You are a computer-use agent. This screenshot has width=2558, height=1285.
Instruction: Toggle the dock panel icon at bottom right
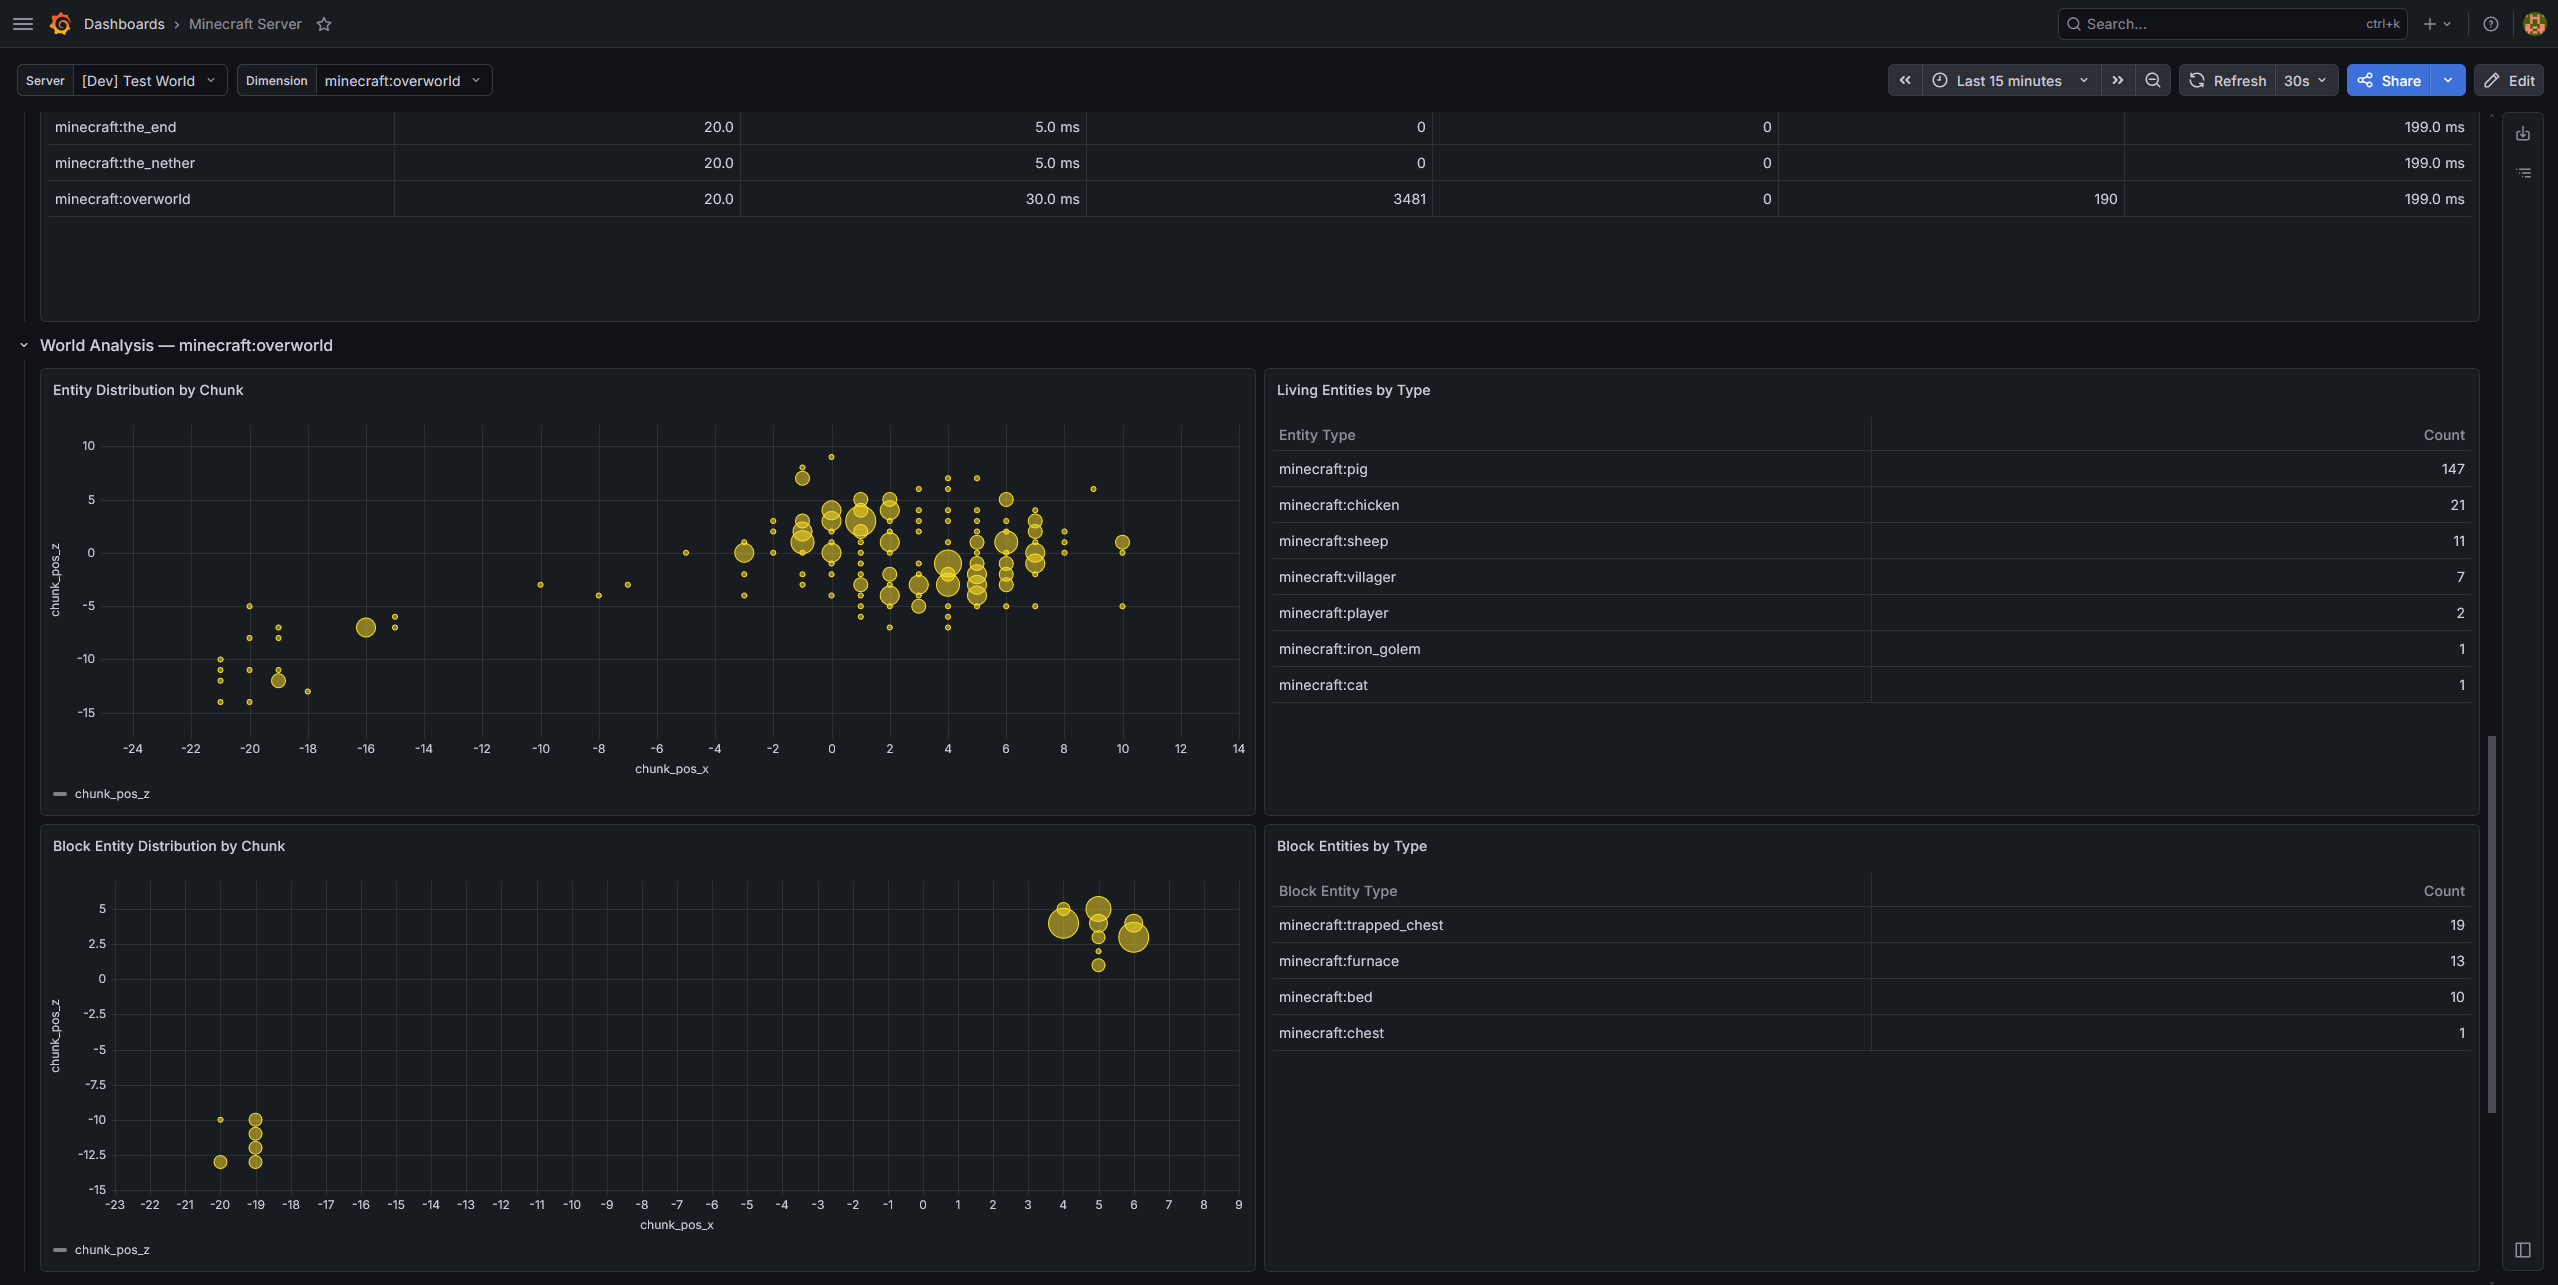pyautogui.click(x=2523, y=1250)
